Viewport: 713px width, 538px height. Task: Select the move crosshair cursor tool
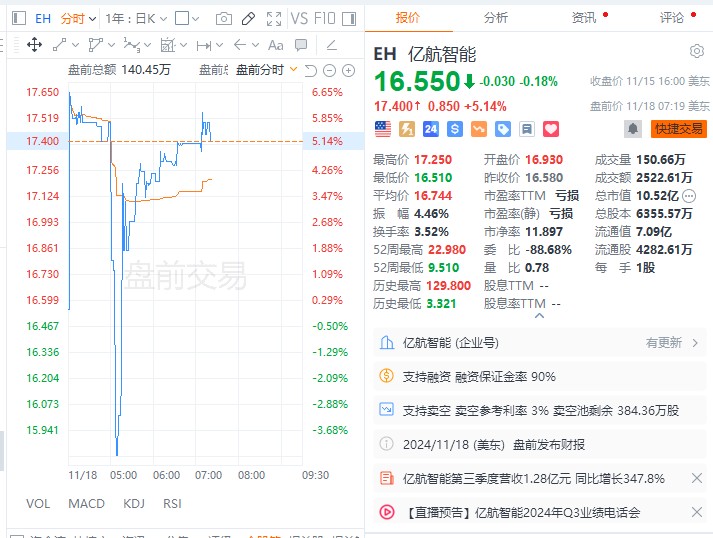click(35, 45)
